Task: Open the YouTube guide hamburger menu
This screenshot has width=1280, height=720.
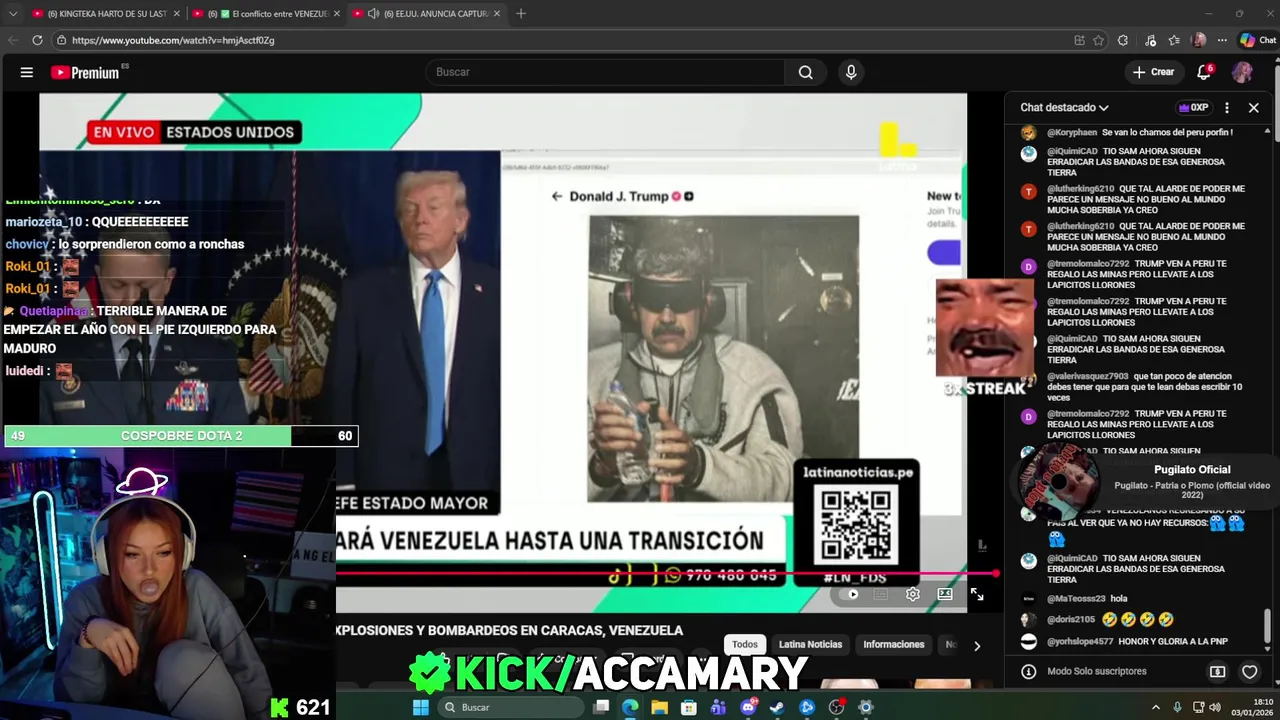Action: [27, 72]
